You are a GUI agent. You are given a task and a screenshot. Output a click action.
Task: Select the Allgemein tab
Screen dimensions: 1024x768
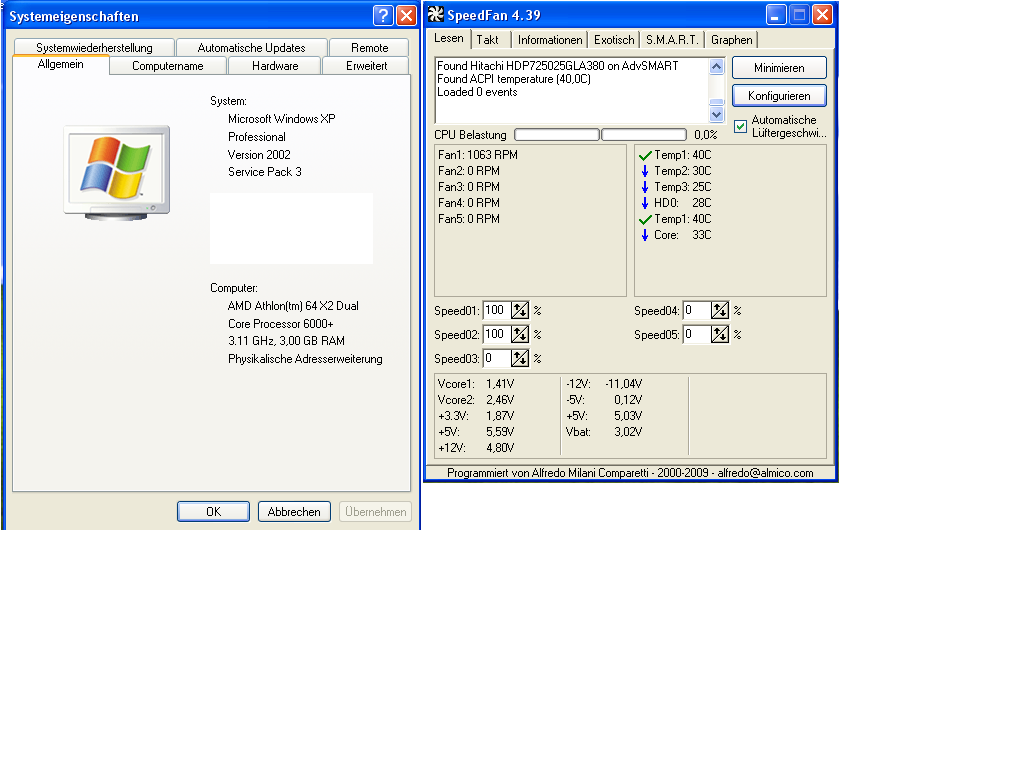[61, 65]
